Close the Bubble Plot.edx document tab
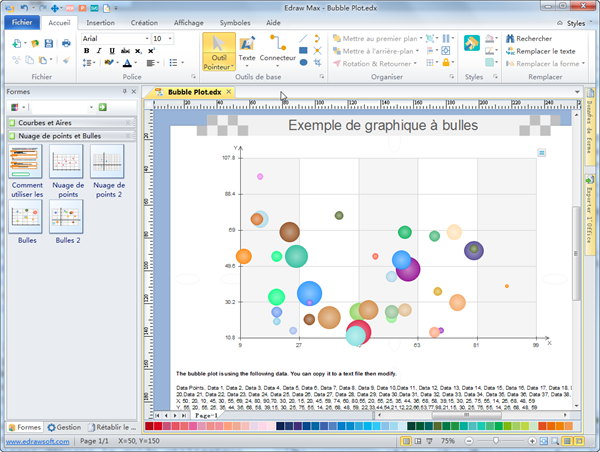The image size is (600, 452). pyautogui.click(x=228, y=92)
